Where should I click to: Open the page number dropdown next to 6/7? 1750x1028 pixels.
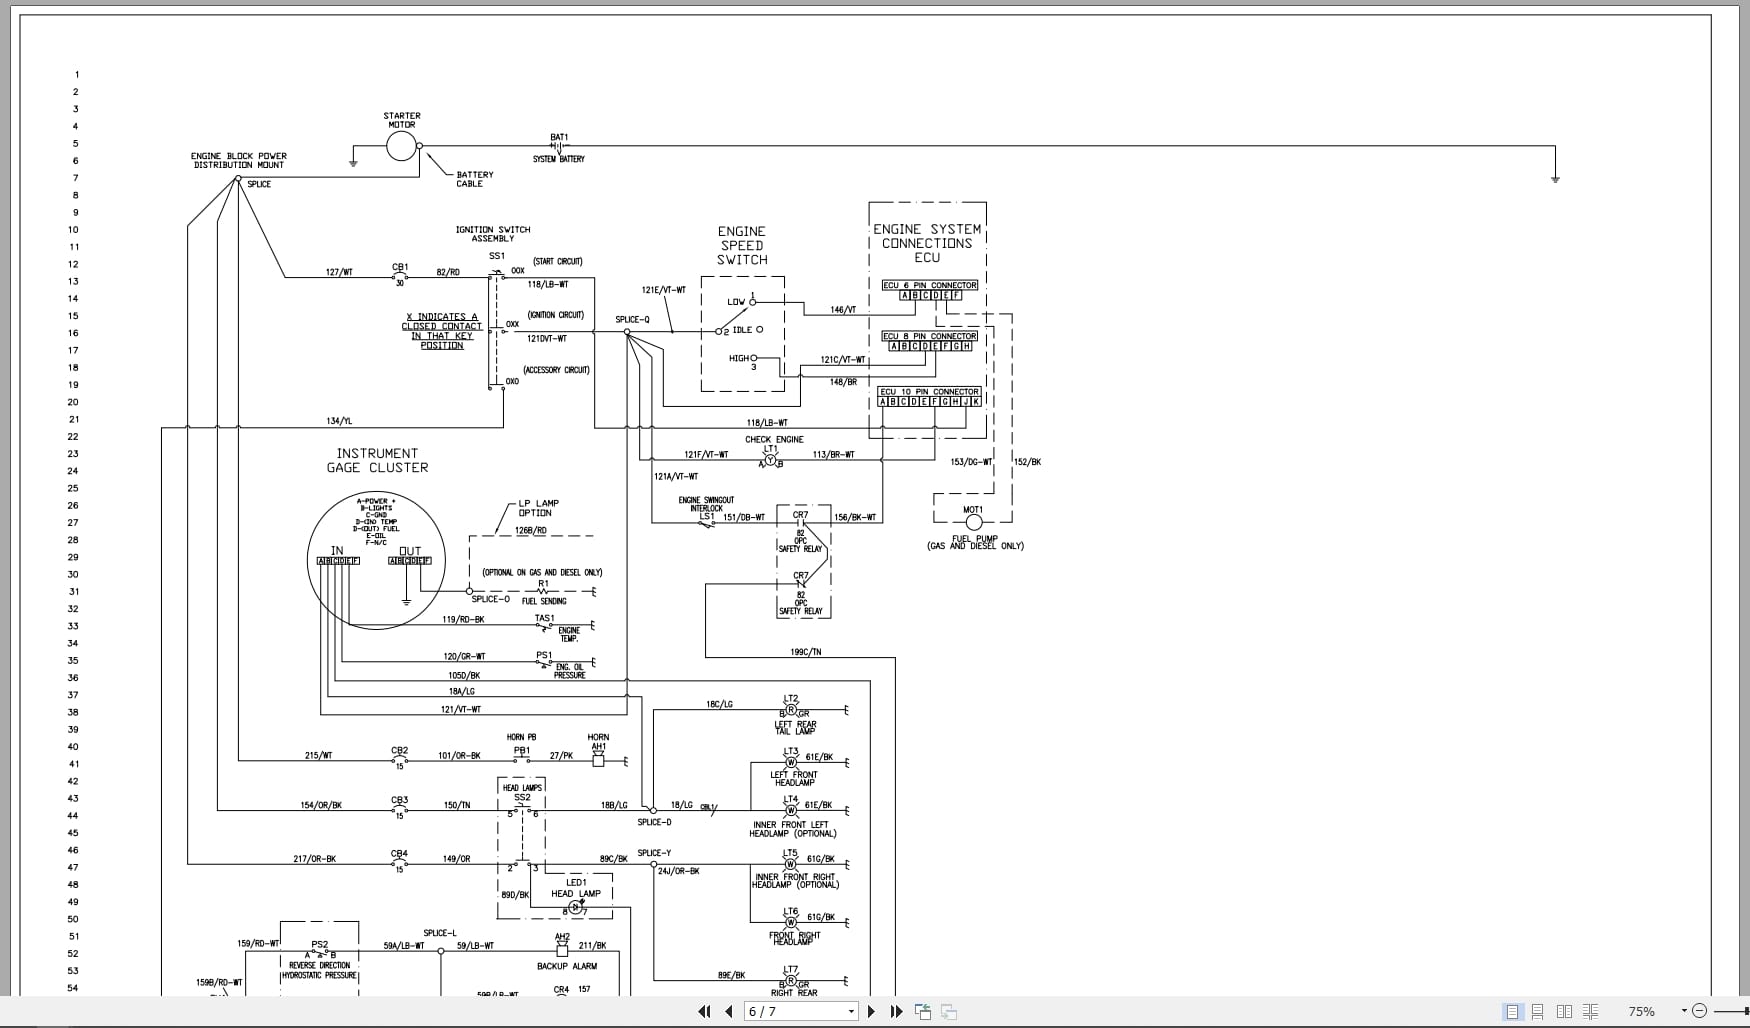tap(850, 1011)
